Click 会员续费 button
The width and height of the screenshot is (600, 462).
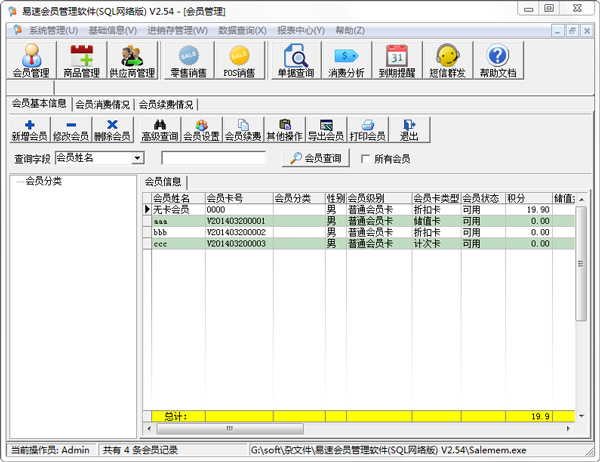243,130
